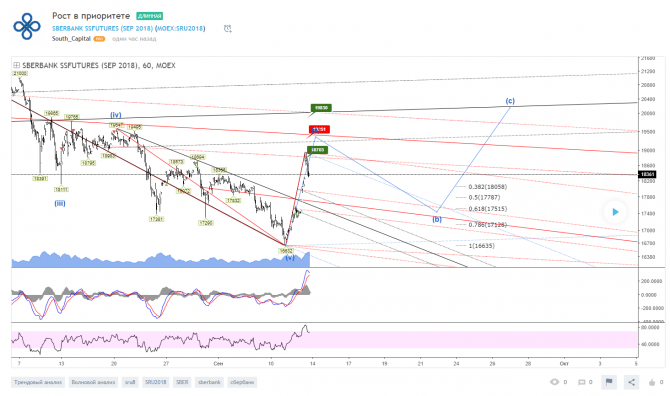Select the SBER tag

click(182, 382)
